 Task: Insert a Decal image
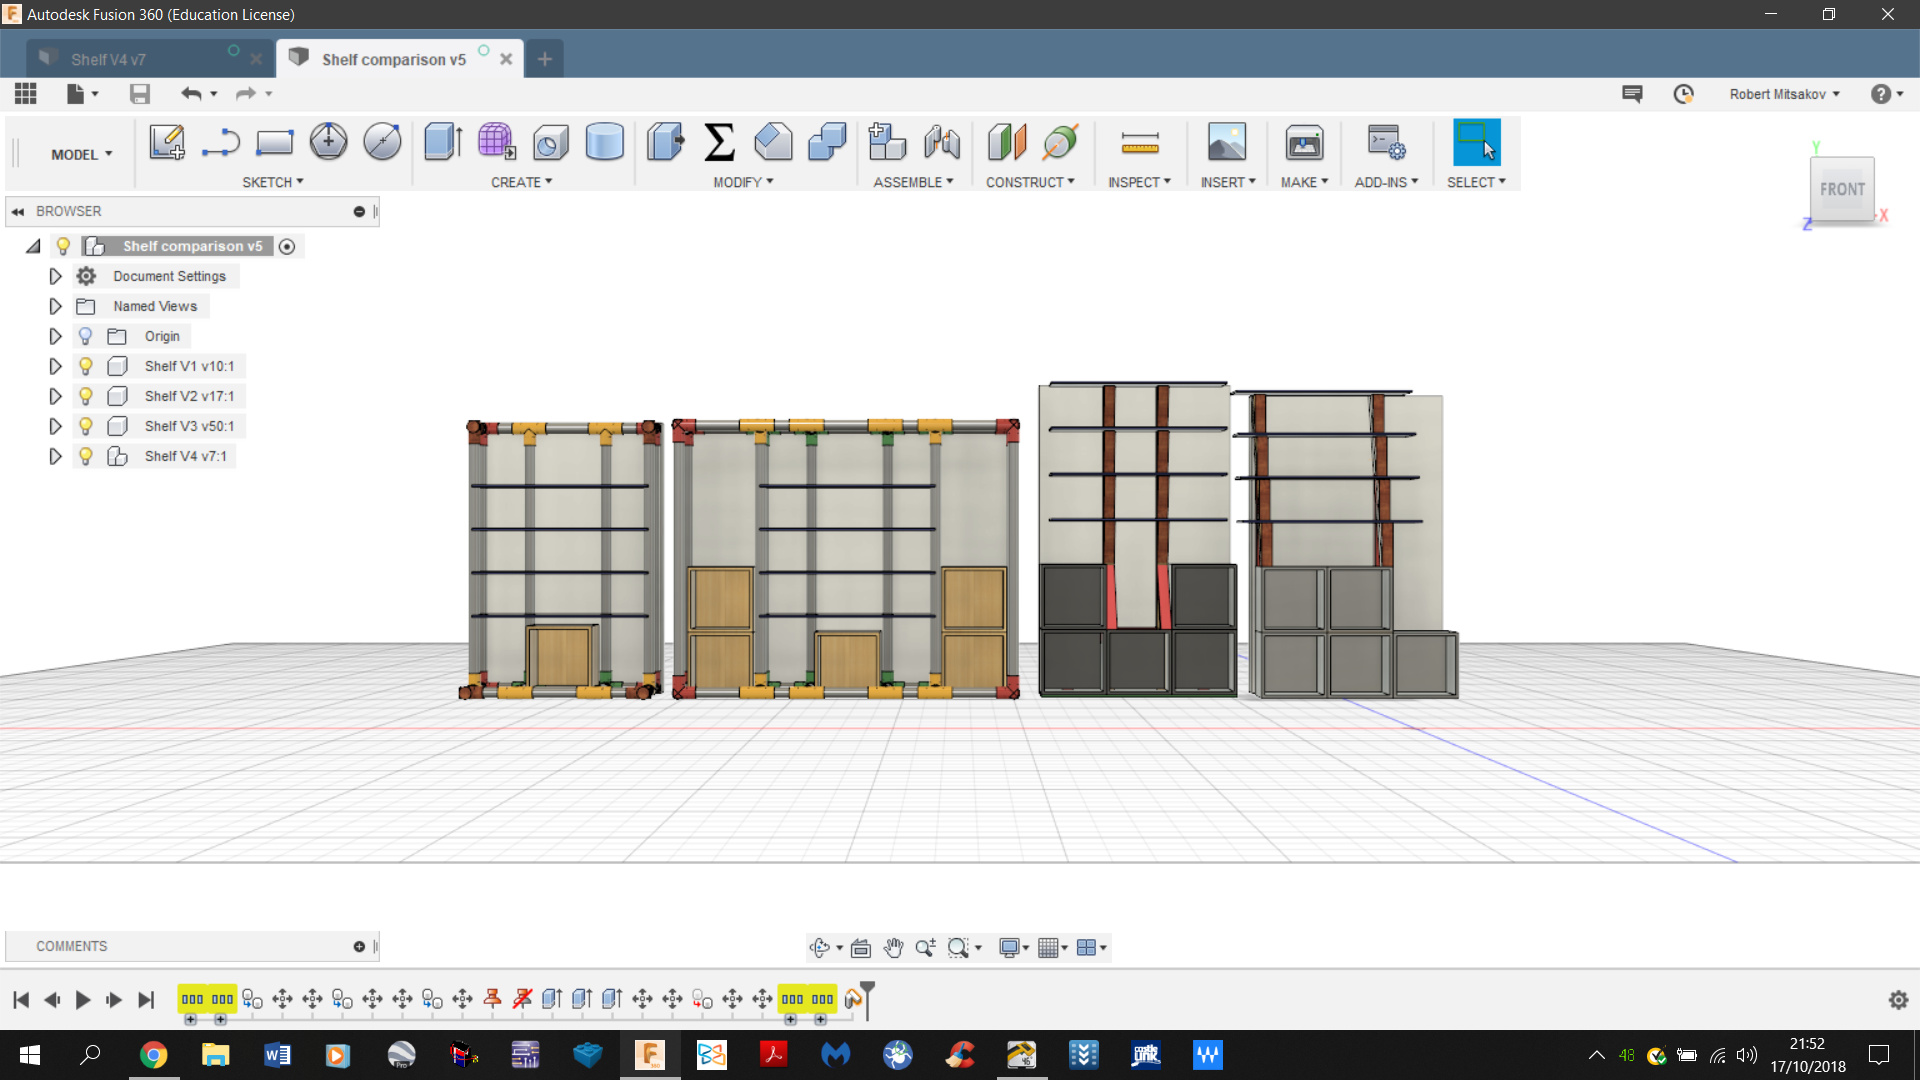pos(1227,142)
